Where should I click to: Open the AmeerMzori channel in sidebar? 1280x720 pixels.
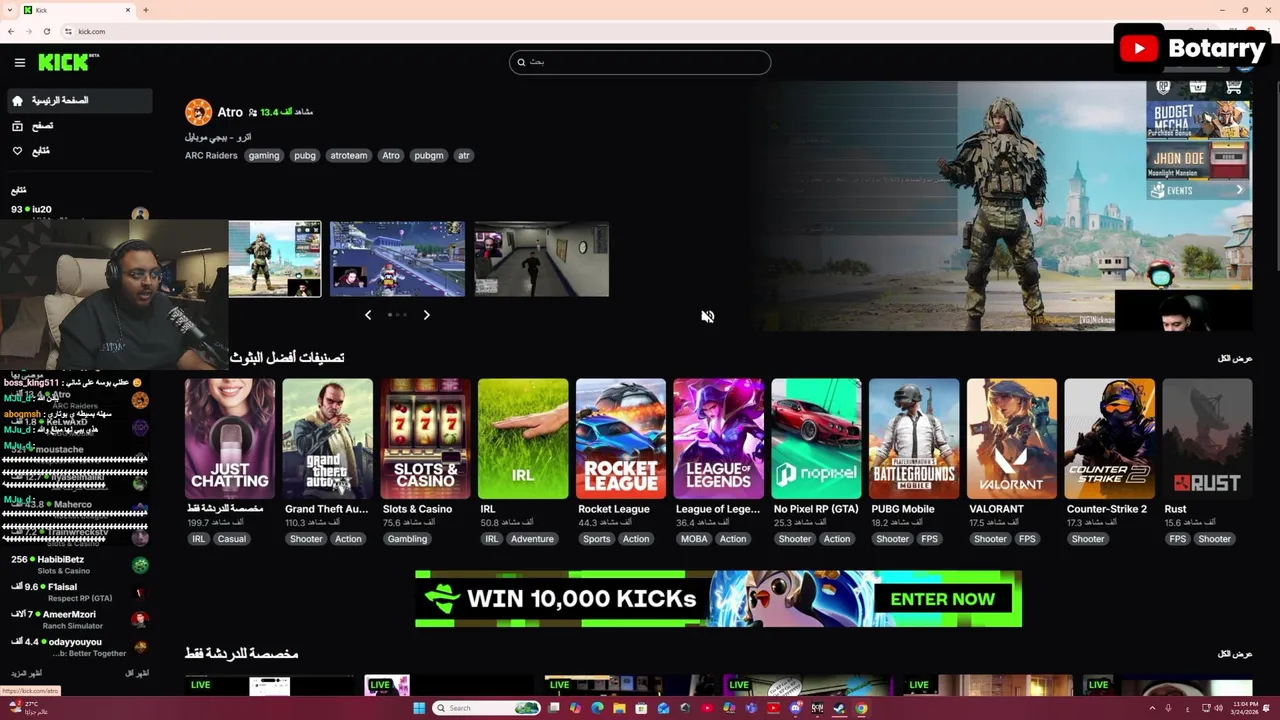[x=78, y=619]
